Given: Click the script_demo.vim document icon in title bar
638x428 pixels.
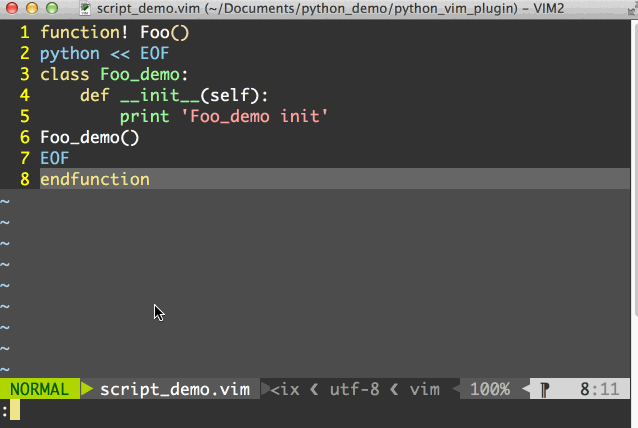Looking at the screenshot, I should pyautogui.click(x=86, y=8).
